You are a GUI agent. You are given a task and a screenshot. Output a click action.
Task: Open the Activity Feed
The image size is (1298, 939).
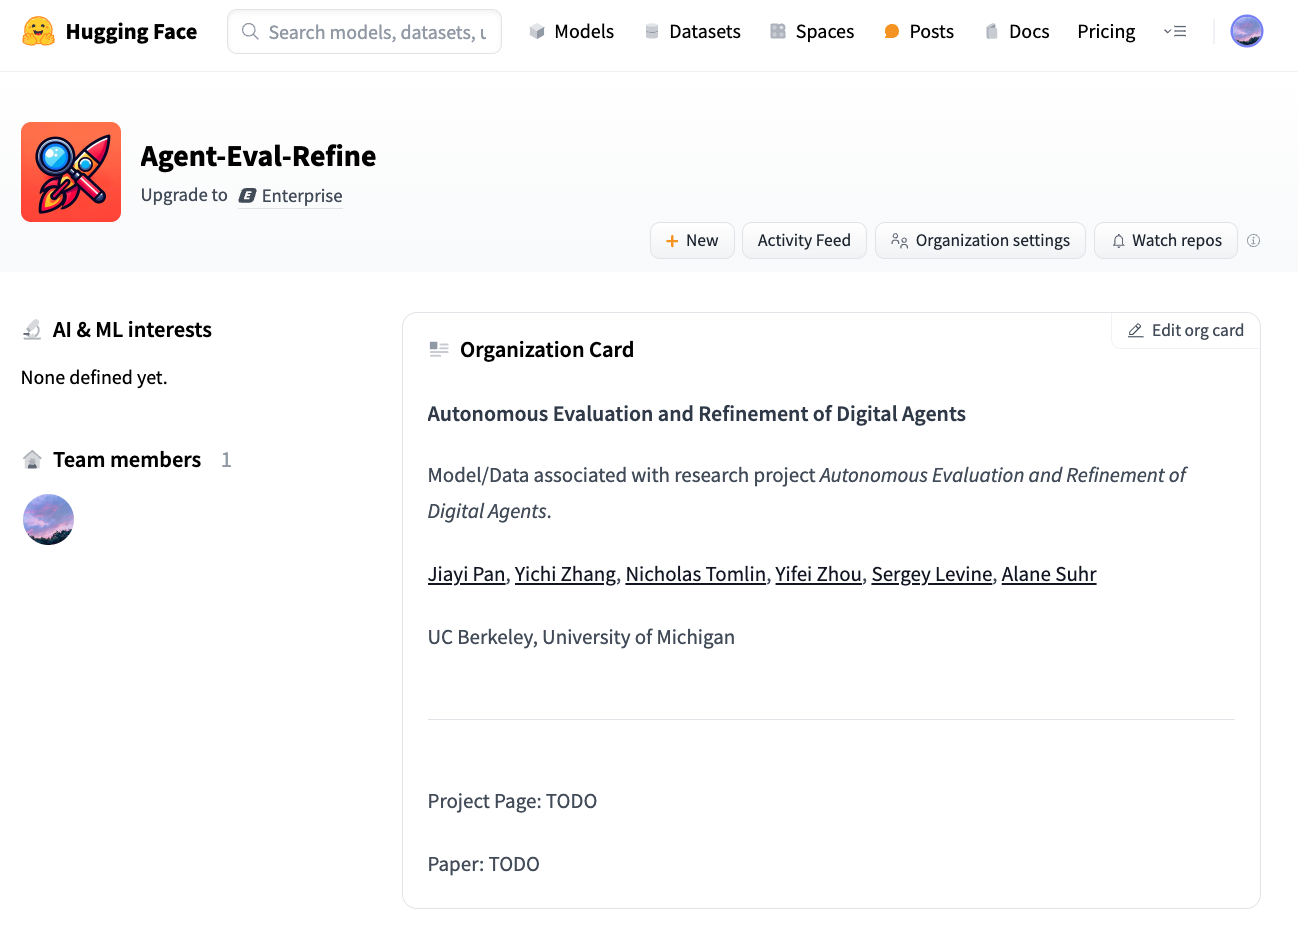tap(804, 241)
